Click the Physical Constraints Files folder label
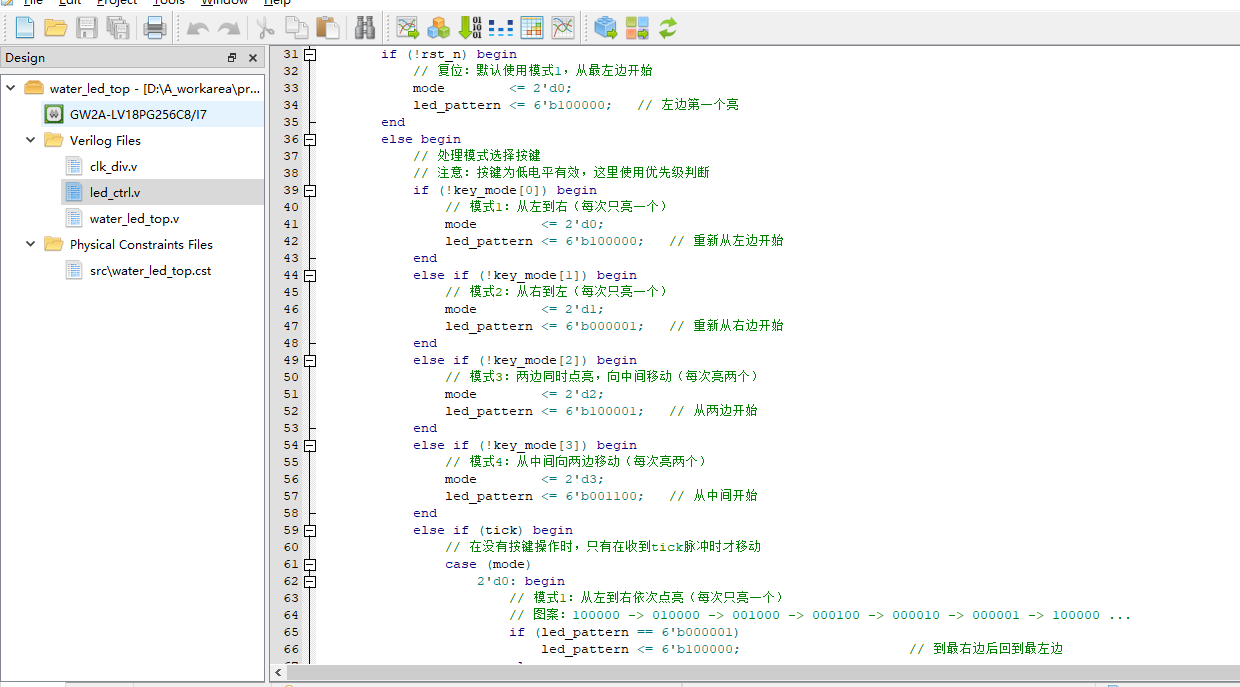 click(141, 244)
